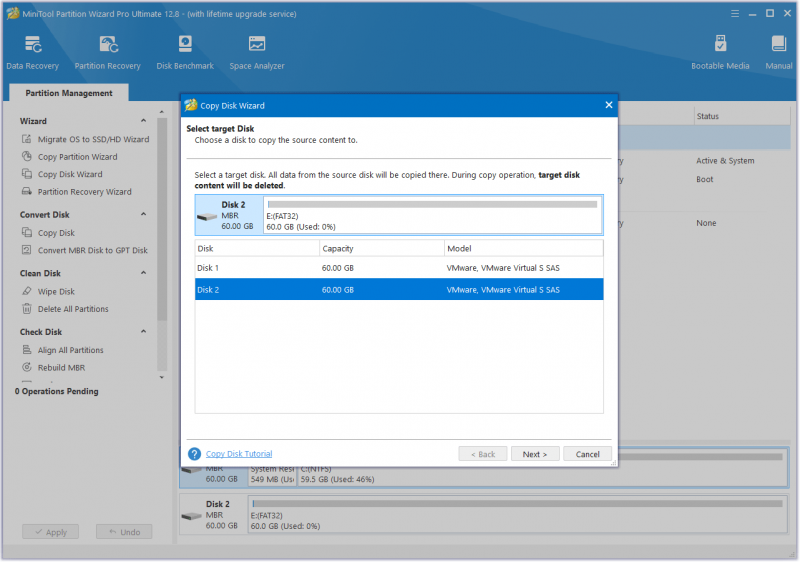The width and height of the screenshot is (800, 562).
Task: Open Space Analyzer
Action: point(257,53)
